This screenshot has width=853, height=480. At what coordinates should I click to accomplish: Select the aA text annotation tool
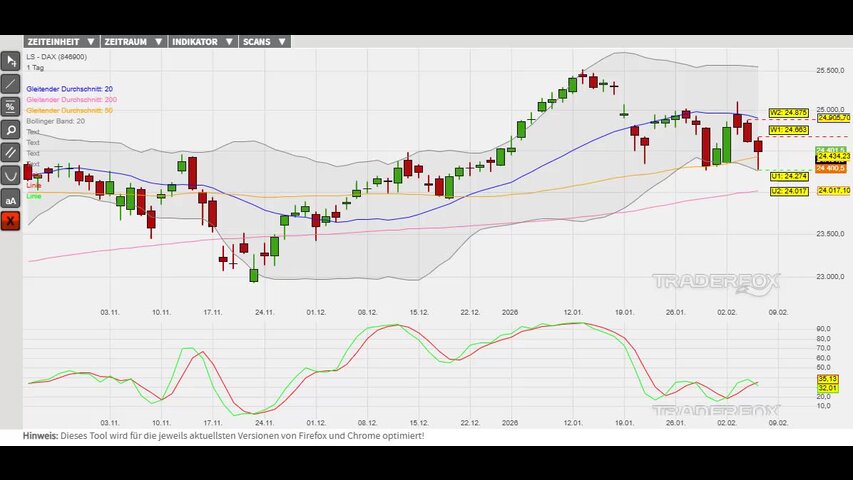coord(10,199)
